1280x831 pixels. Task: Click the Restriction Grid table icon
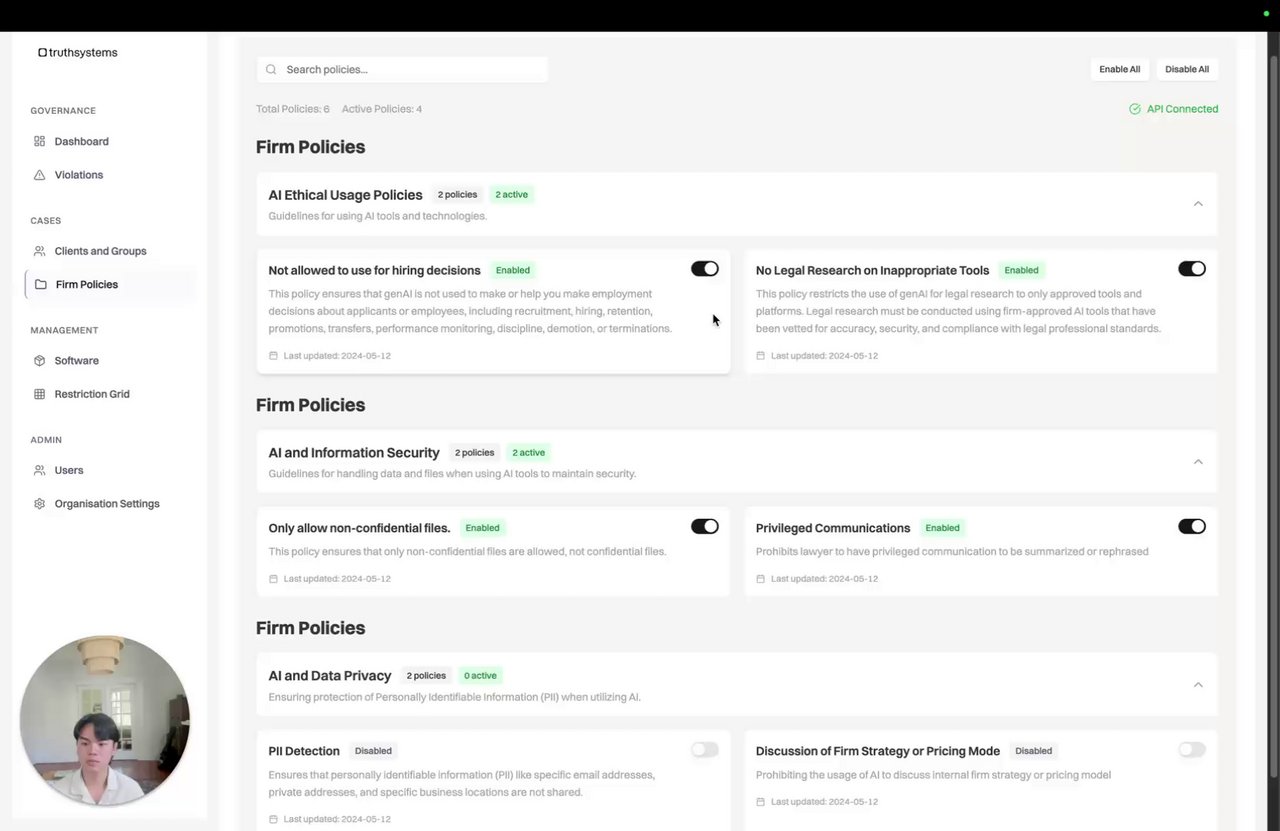tap(40, 394)
